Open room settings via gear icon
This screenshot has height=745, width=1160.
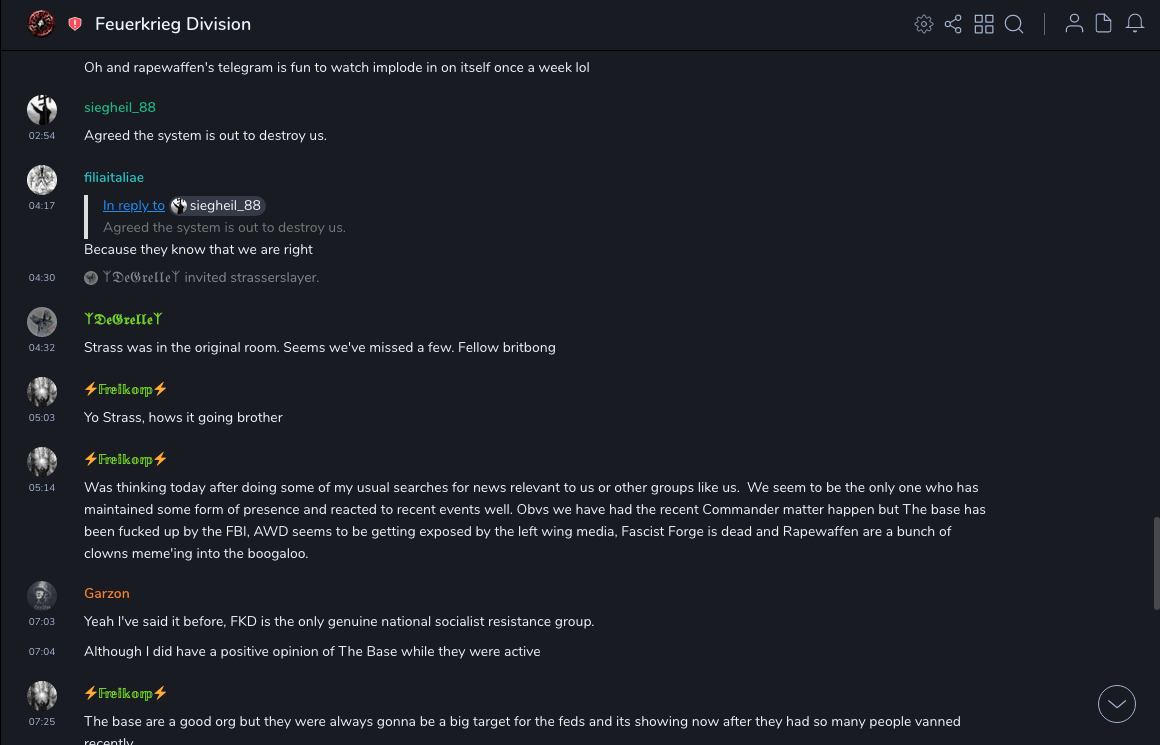tap(924, 24)
